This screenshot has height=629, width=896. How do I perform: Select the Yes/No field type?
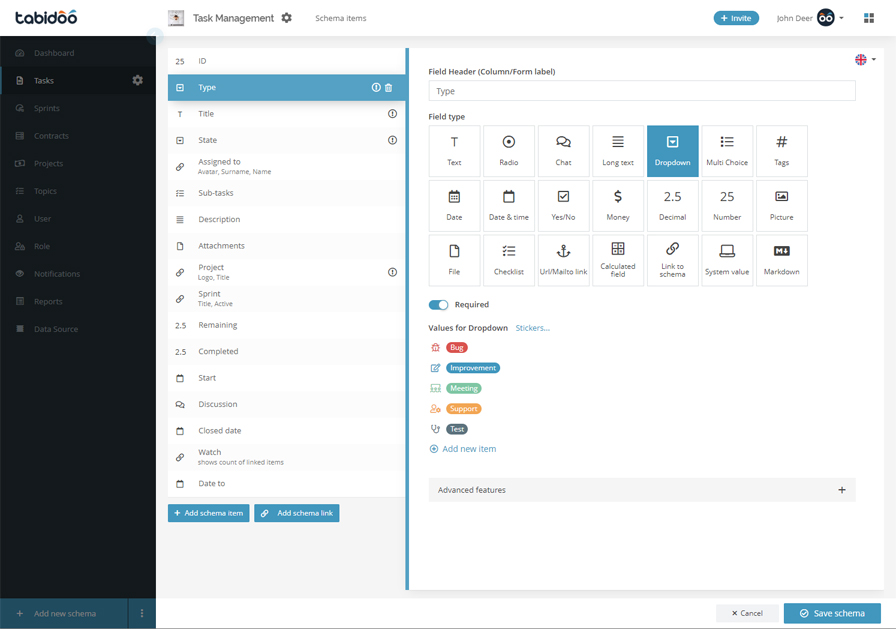click(563, 206)
